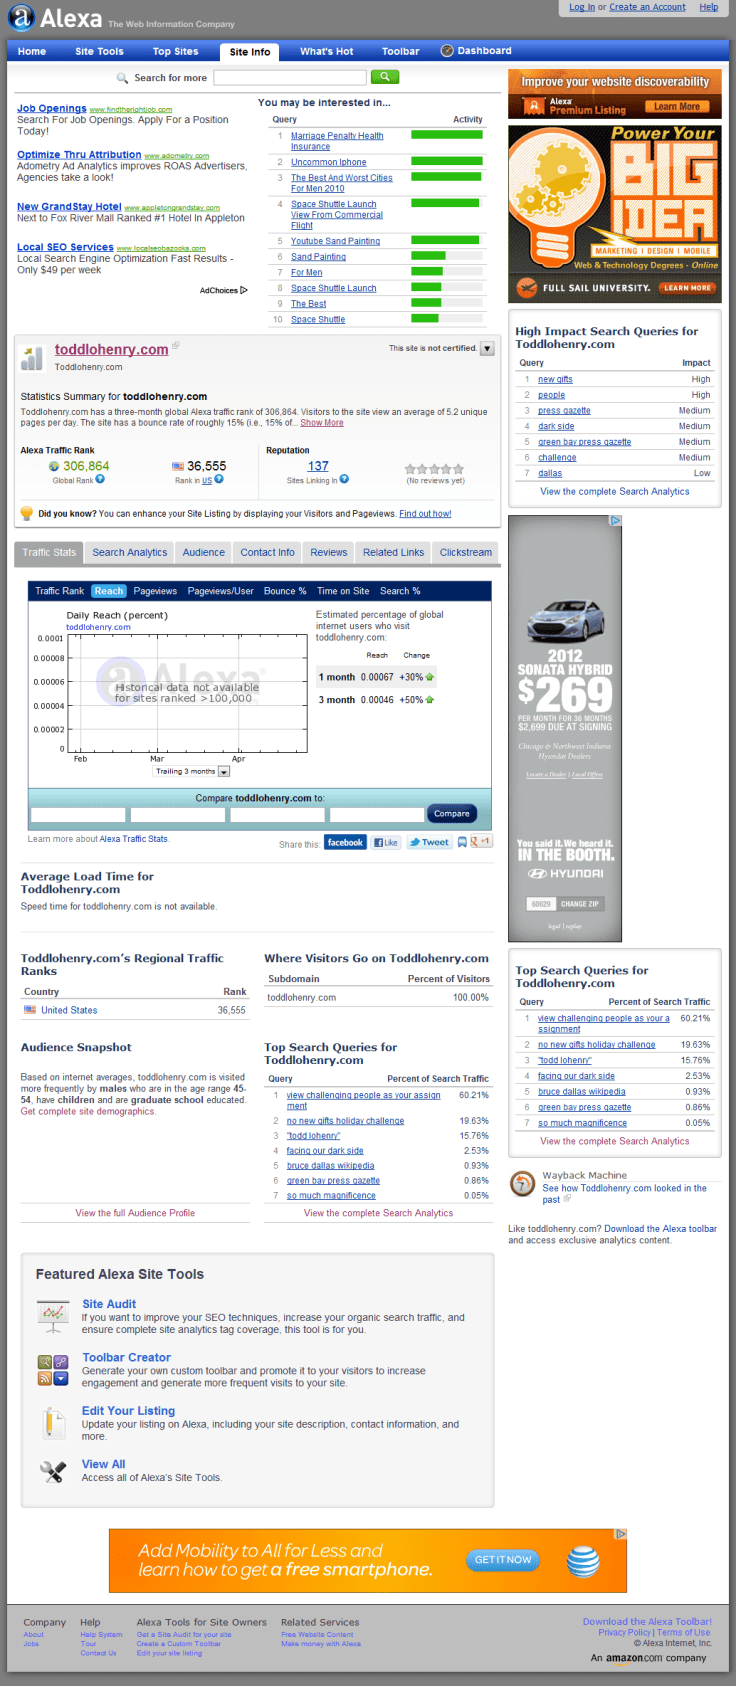Share the page with the Tweet button
The image size is (736, 1686).
(x=429, y=842)
